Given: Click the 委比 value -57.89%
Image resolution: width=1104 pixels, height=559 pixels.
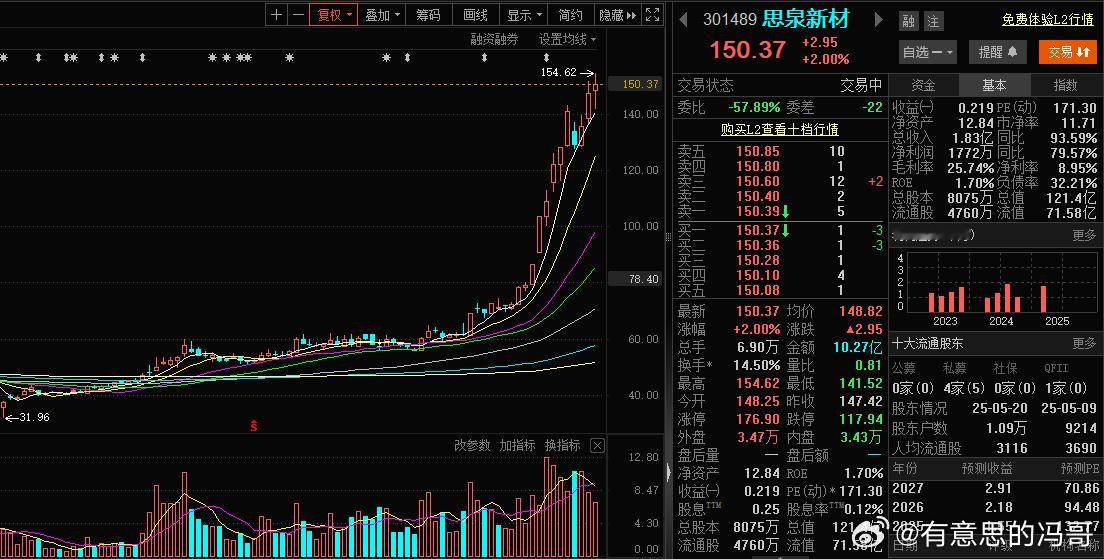Looking at the screenshot, I should (754, 108).
